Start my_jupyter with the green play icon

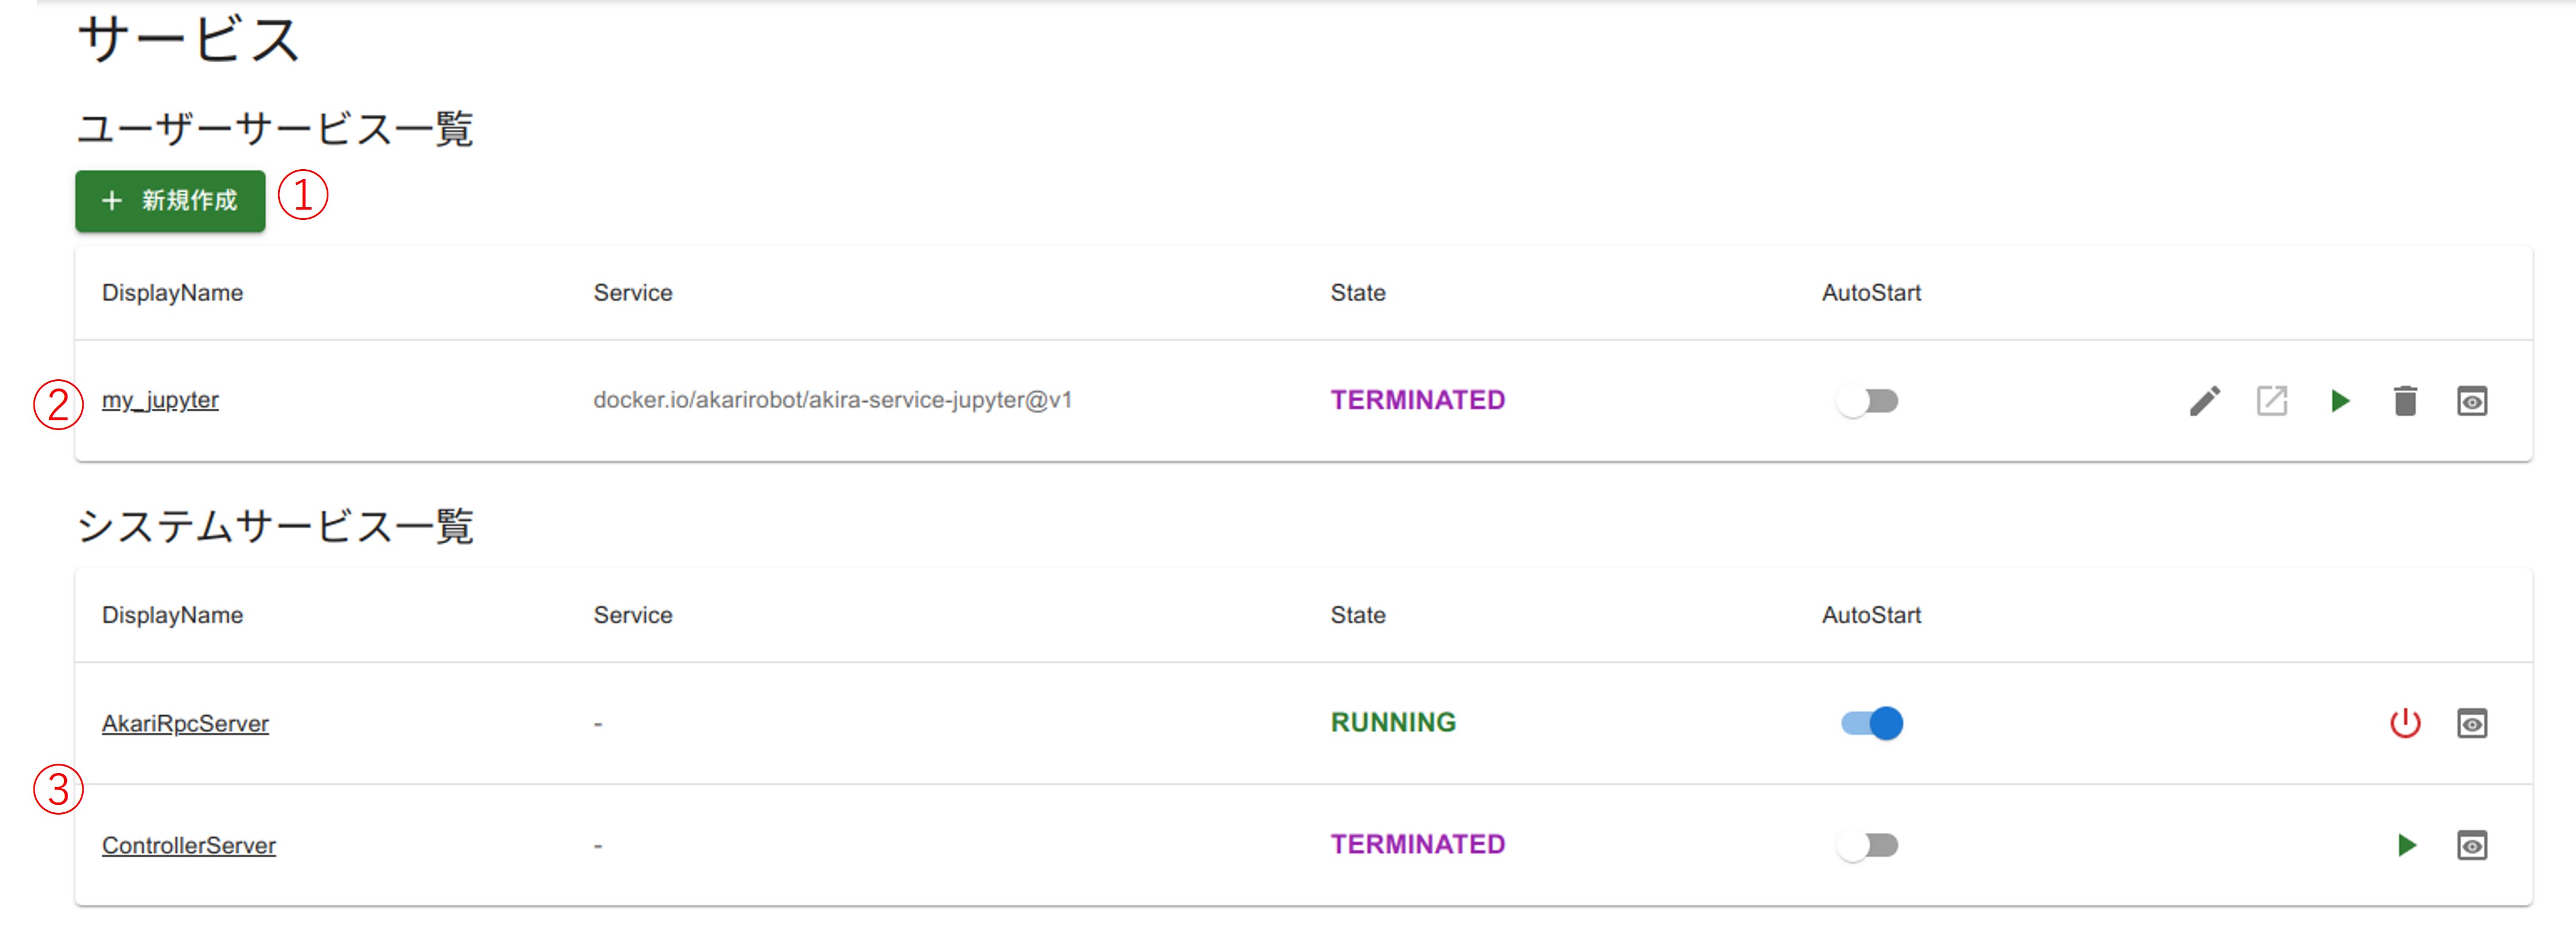(2339, 401)
